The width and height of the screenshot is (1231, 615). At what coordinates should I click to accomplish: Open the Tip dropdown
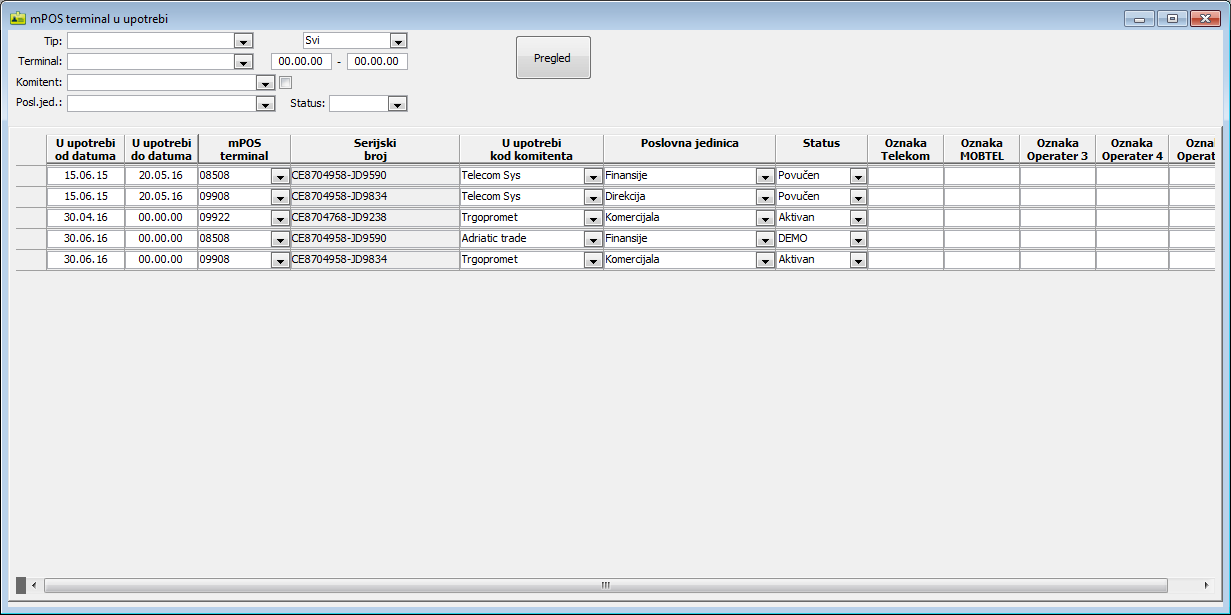click(242, 41)
